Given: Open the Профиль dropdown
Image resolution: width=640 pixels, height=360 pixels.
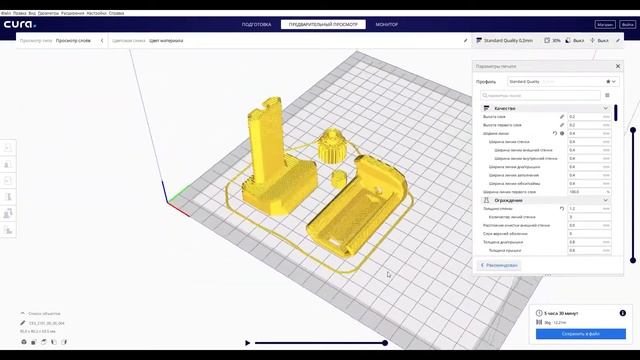Looking at the screenshot, I should tap(563, 82).
